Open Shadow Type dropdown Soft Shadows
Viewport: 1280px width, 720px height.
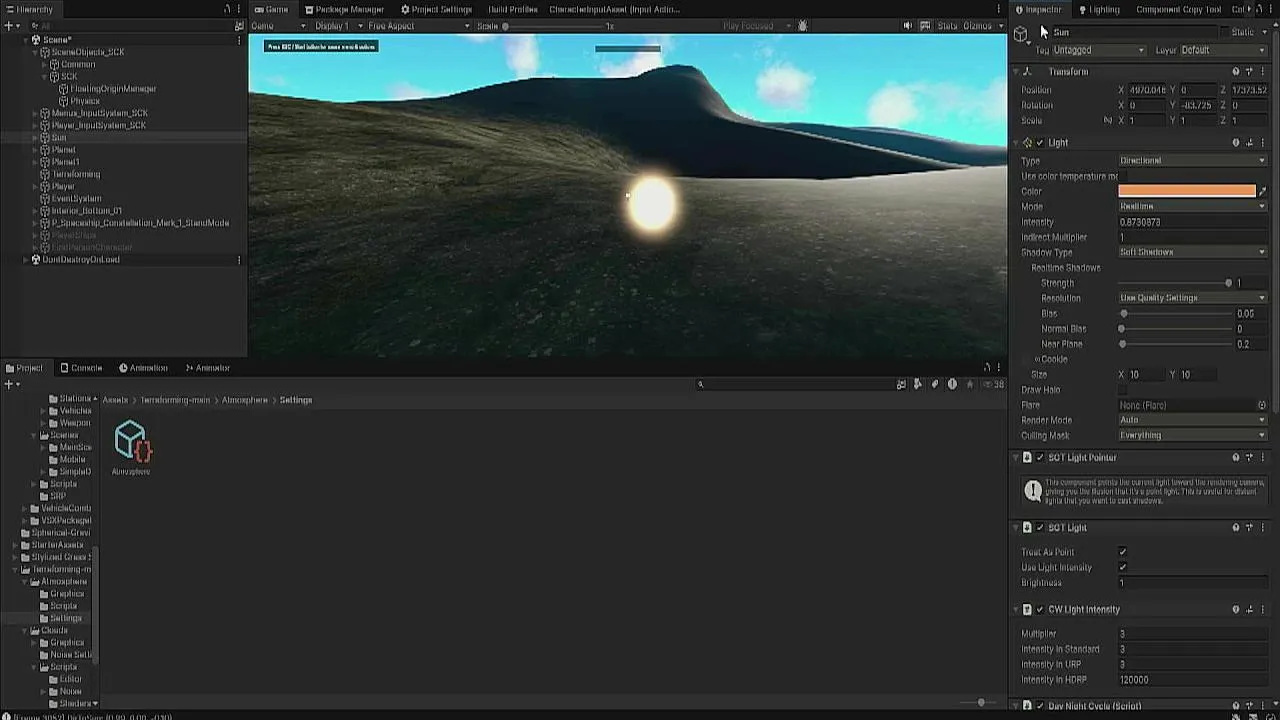click(1192, 252)
